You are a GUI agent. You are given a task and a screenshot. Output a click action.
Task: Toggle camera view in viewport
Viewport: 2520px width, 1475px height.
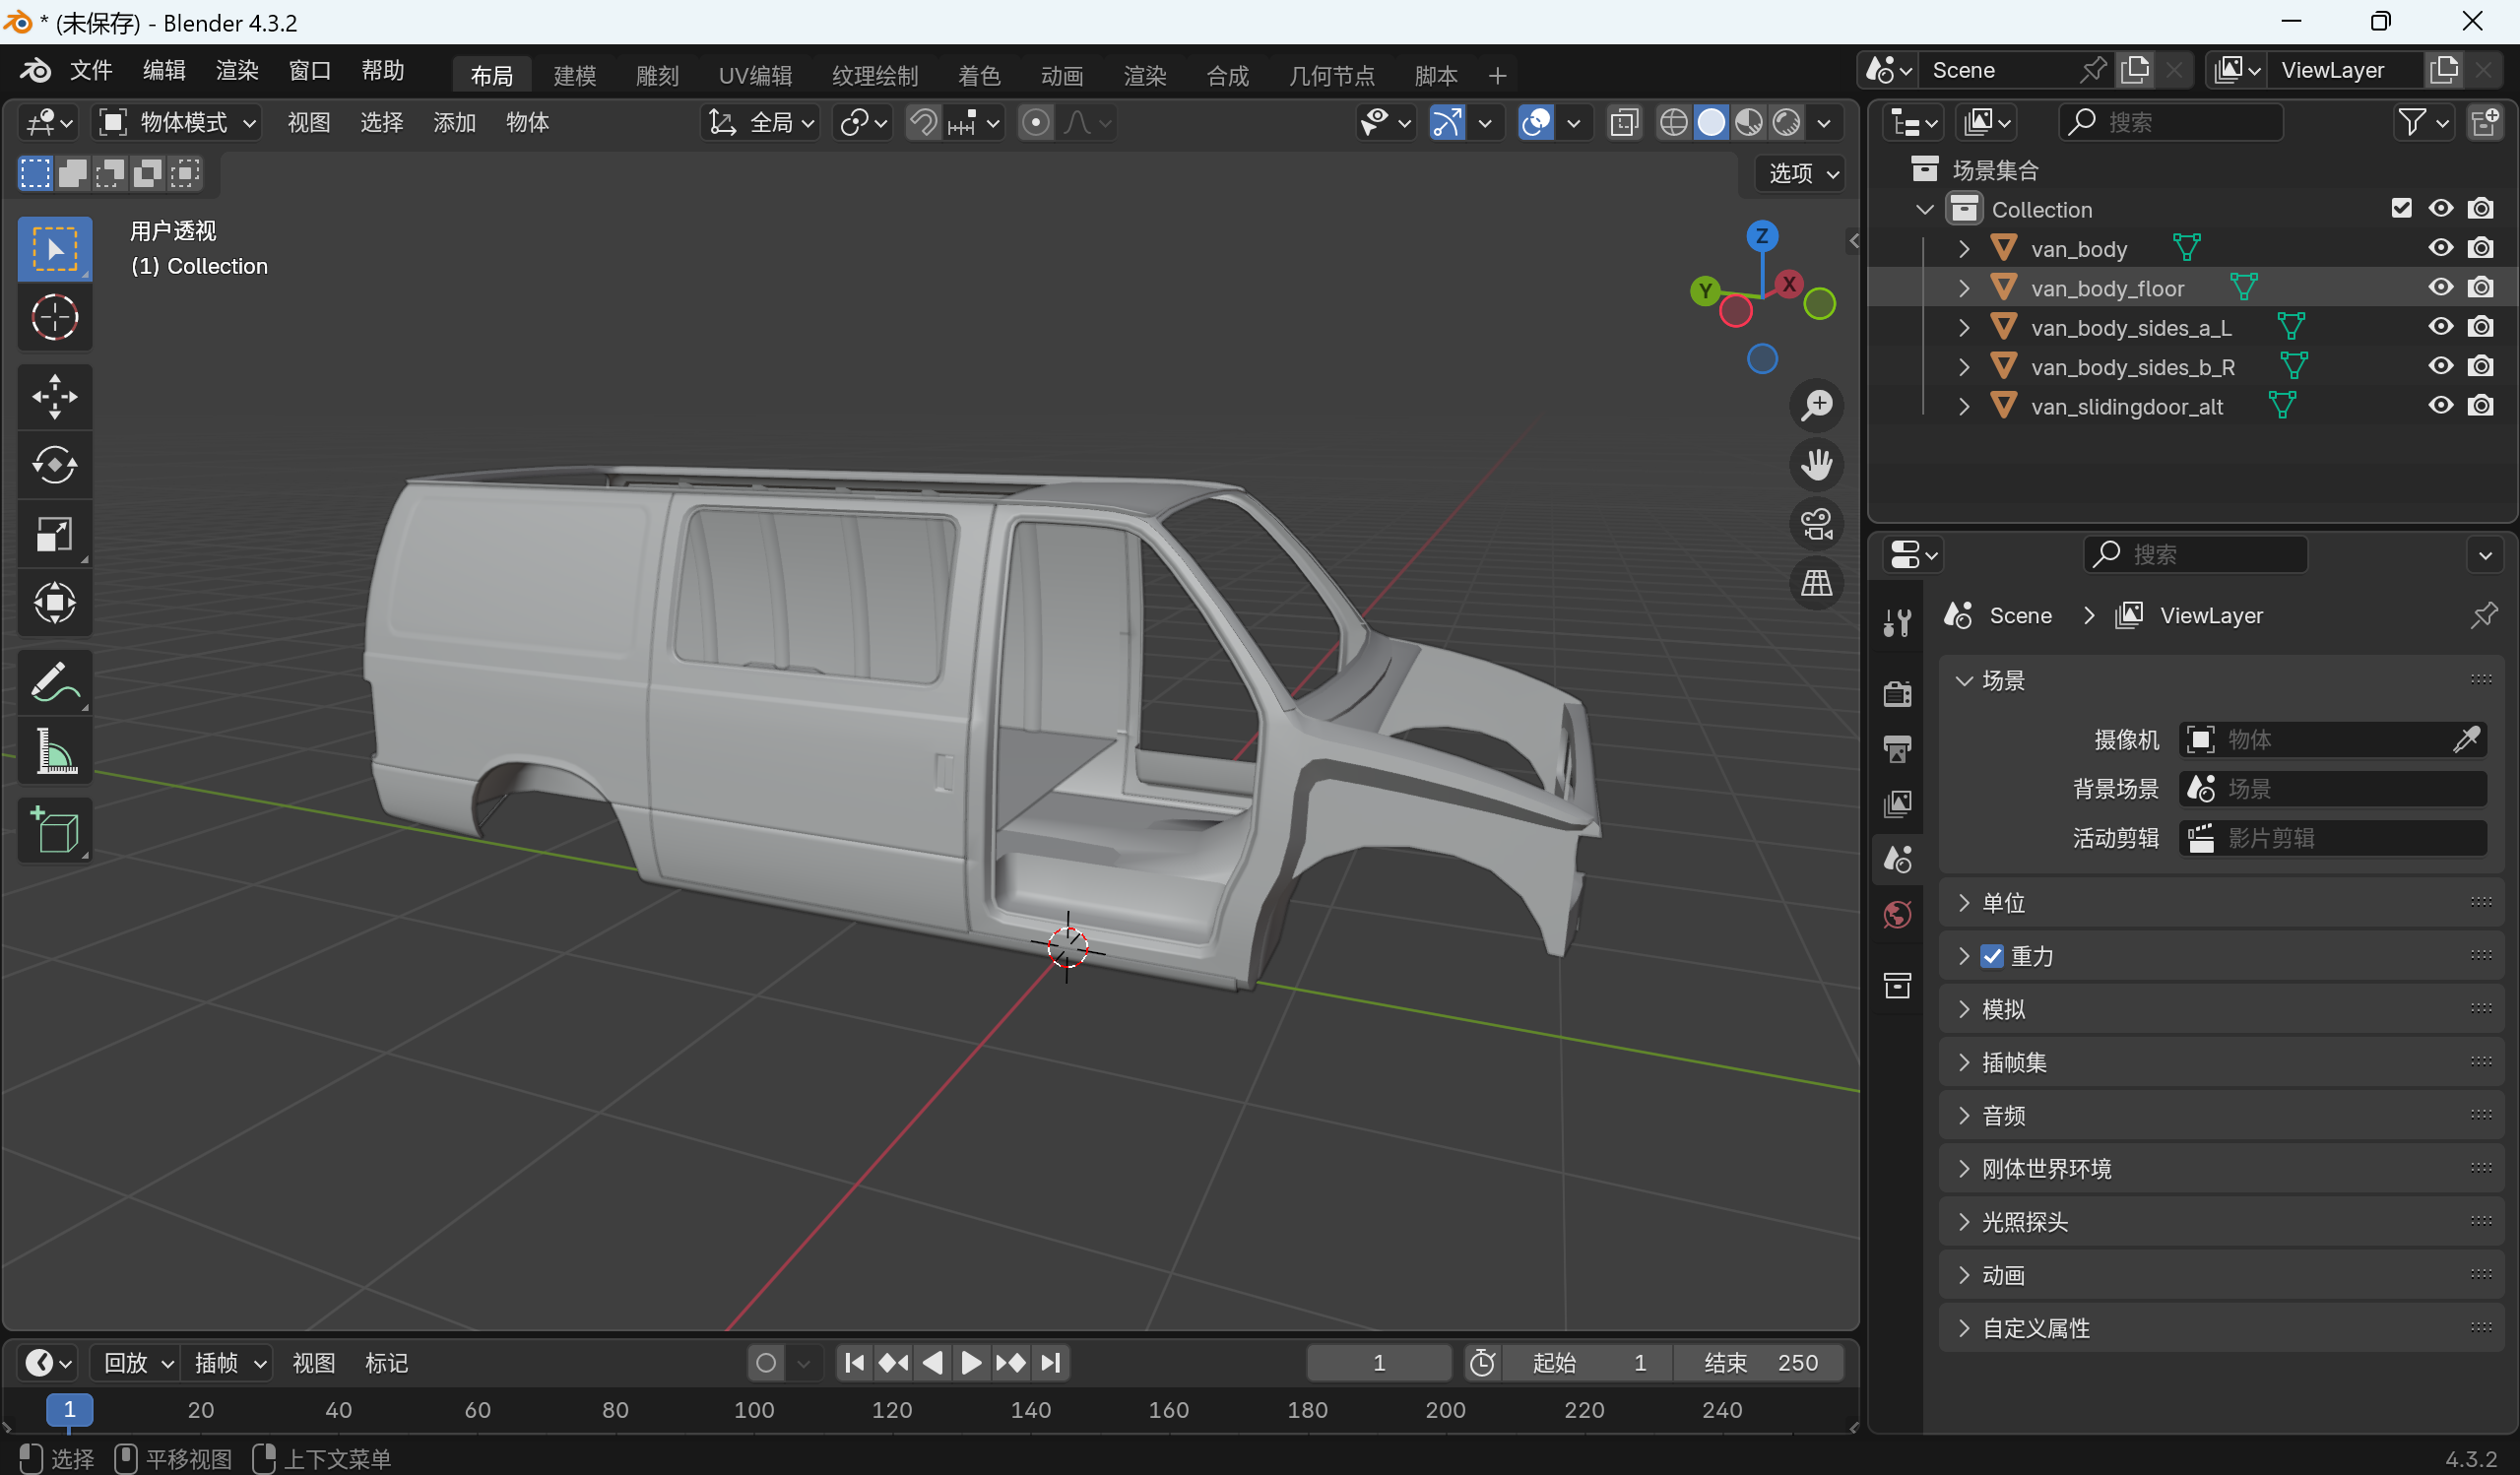tap(1816, 524)
